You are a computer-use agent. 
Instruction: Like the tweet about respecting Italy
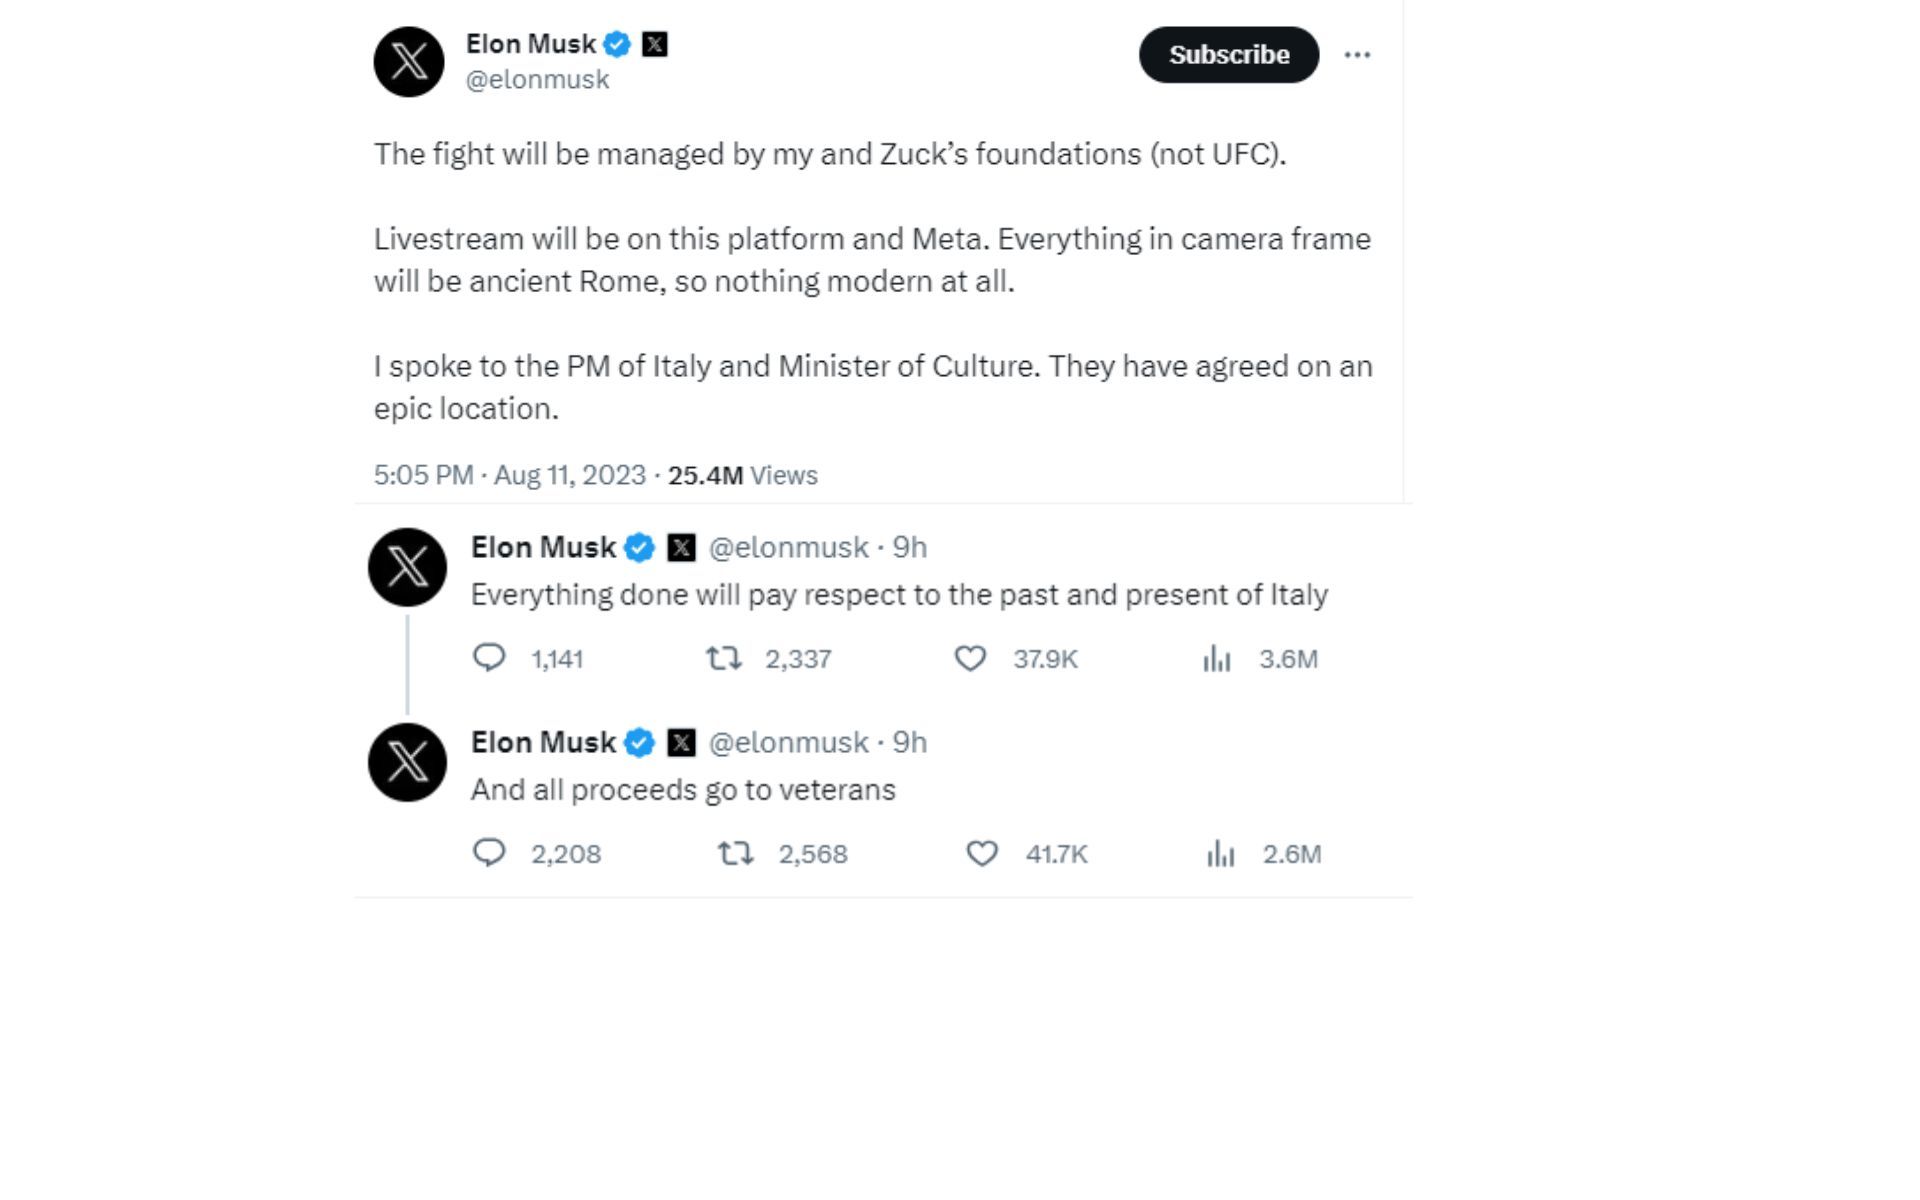[970, 658]
